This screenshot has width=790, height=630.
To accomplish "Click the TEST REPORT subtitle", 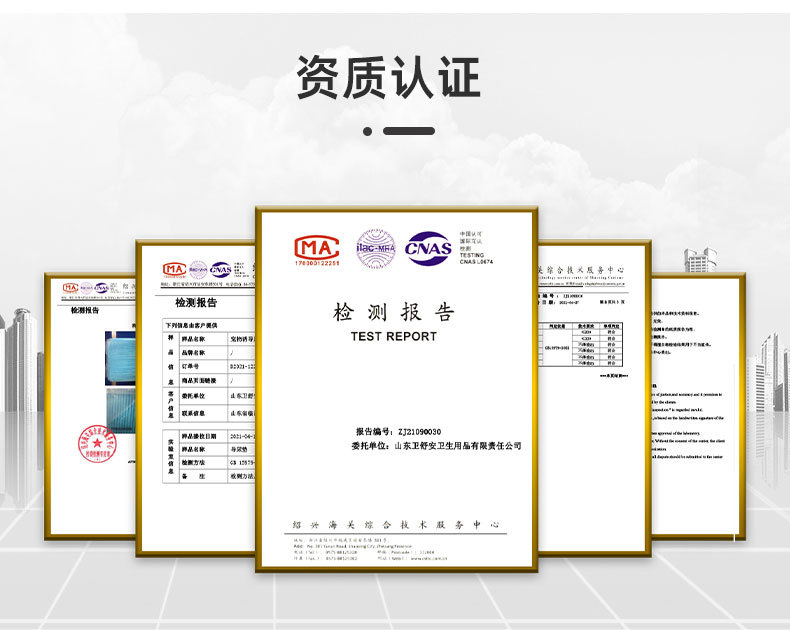I will click(393, 336).
